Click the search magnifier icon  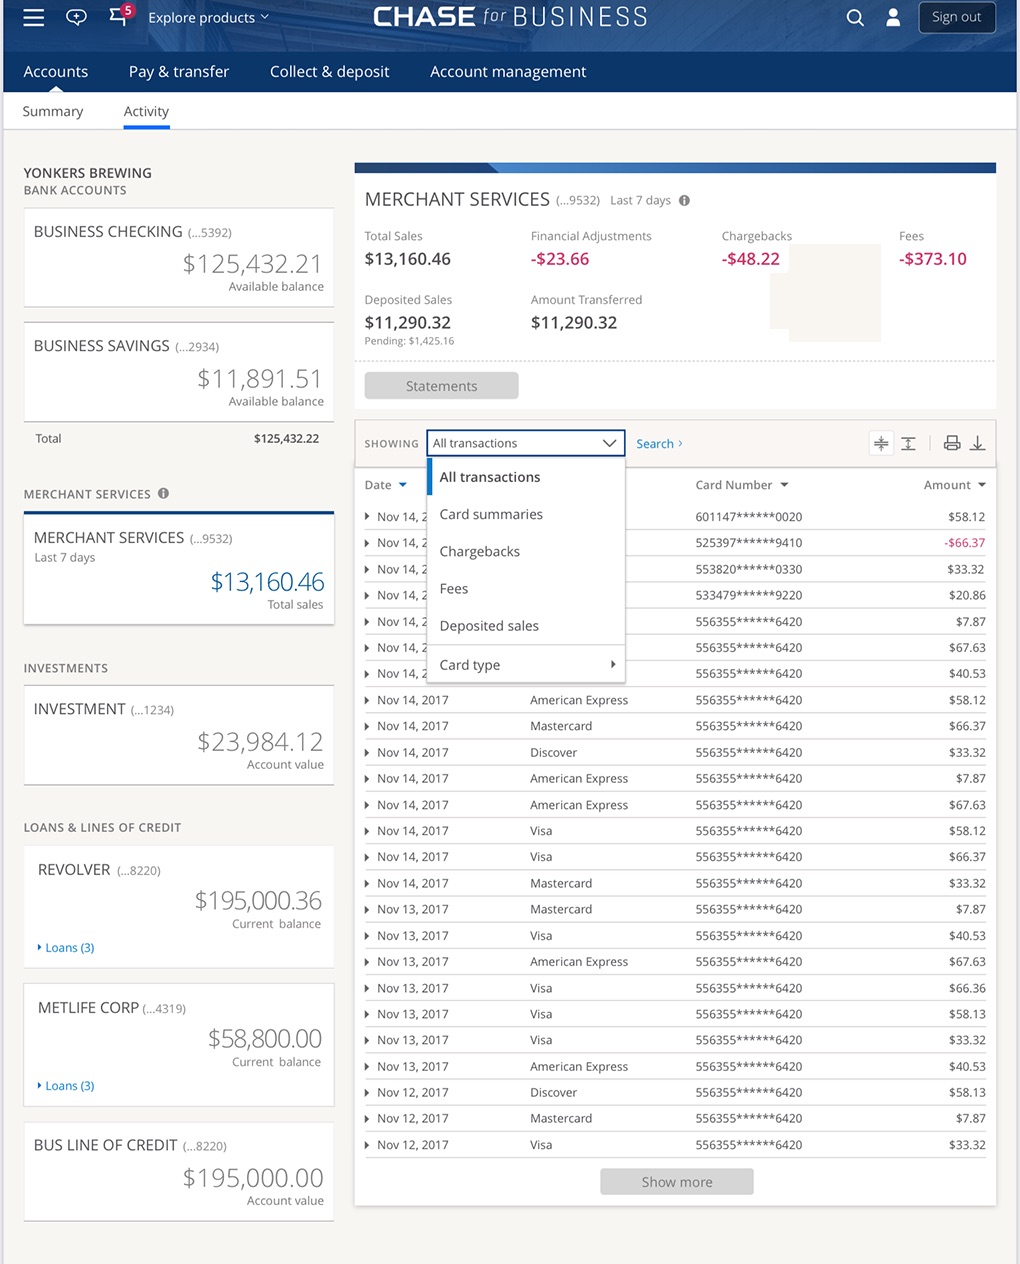[855, 17]
